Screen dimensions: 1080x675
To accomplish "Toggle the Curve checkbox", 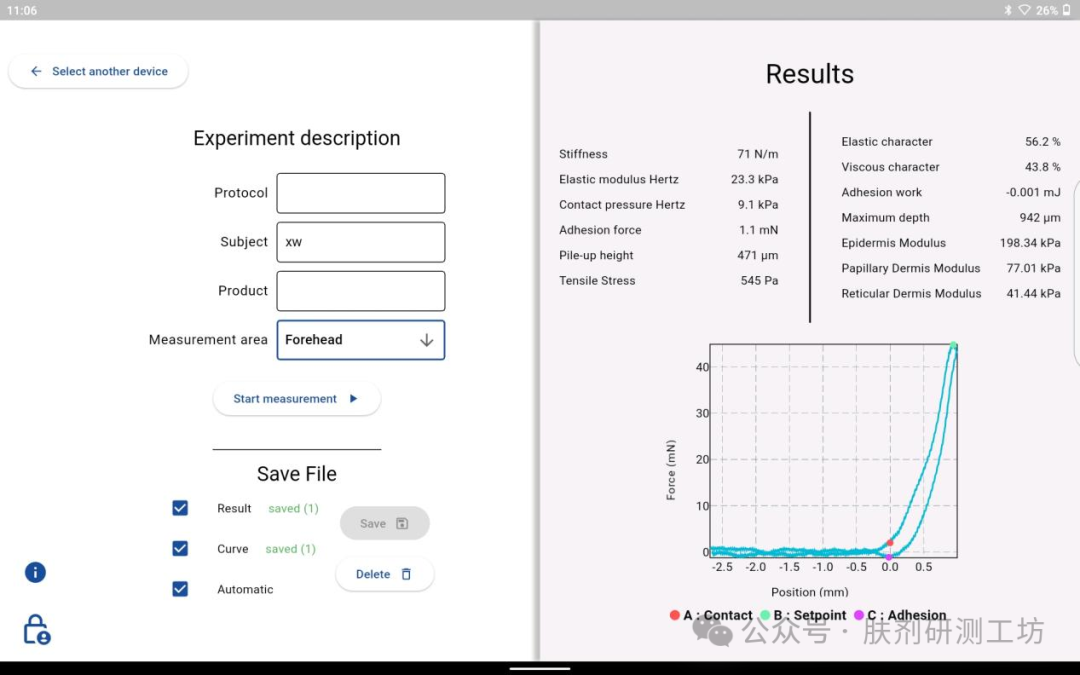I will tap(180, 548).
